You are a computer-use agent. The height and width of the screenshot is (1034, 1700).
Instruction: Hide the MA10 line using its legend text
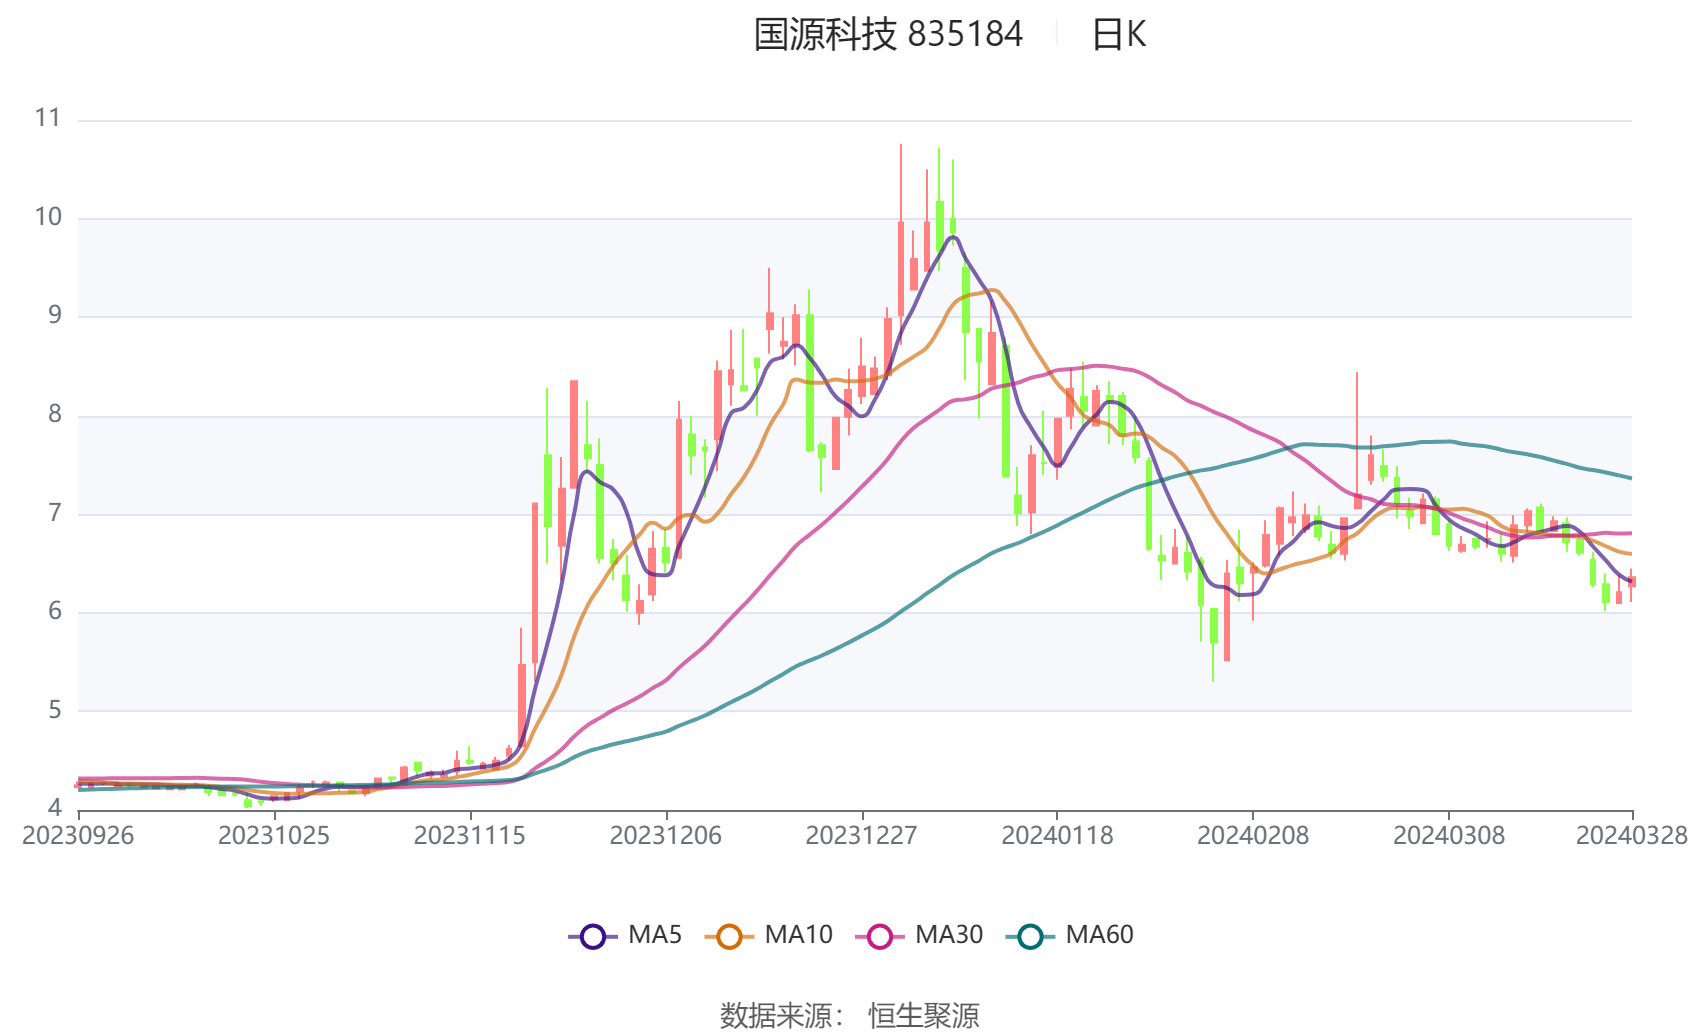click(798, 935)
